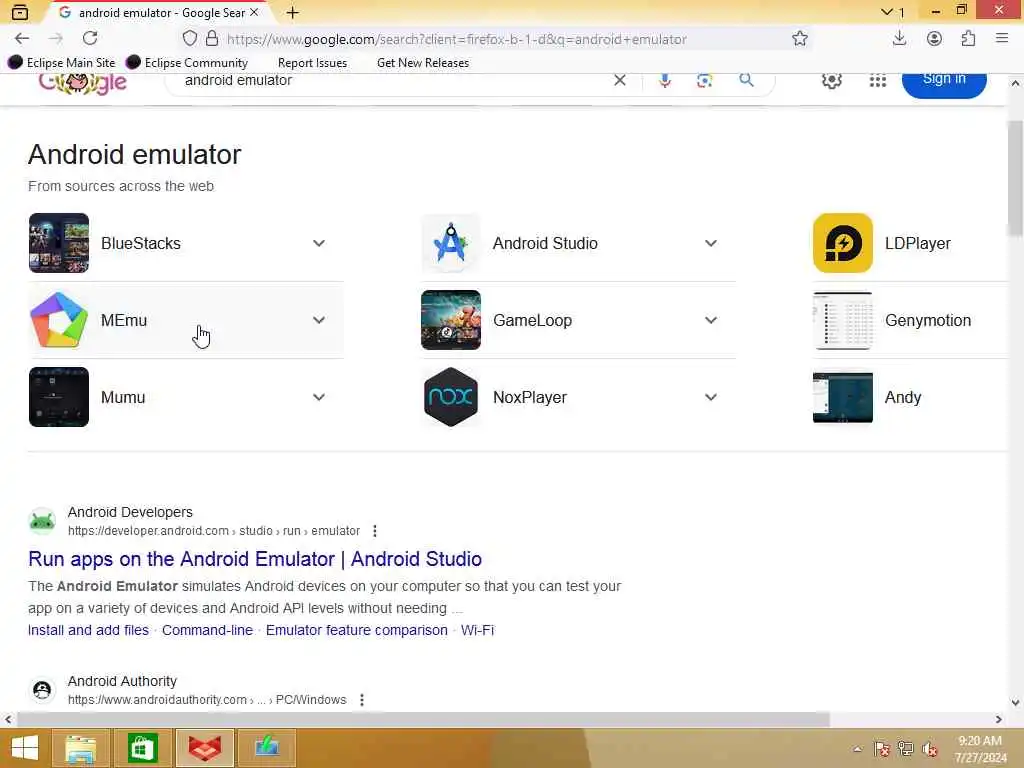Open Eclipse Community bookmark
This screenshot has width=1024, height=768.
187,63
